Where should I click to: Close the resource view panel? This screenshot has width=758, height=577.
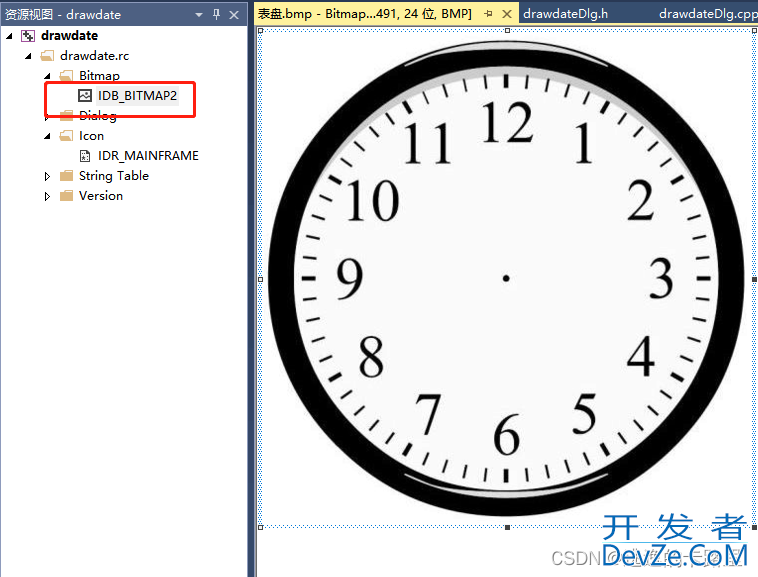tap(234, 15)
